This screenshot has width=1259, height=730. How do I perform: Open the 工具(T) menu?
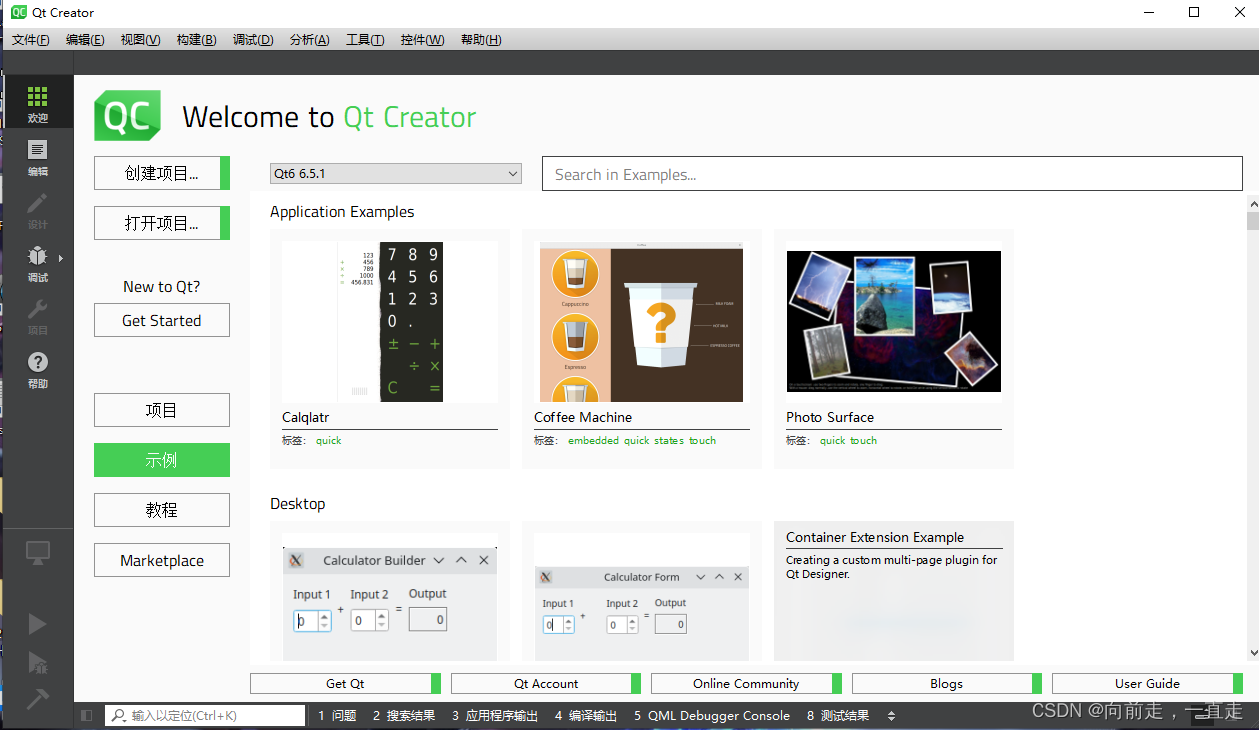pyautogui.click(x=365, y=39)
